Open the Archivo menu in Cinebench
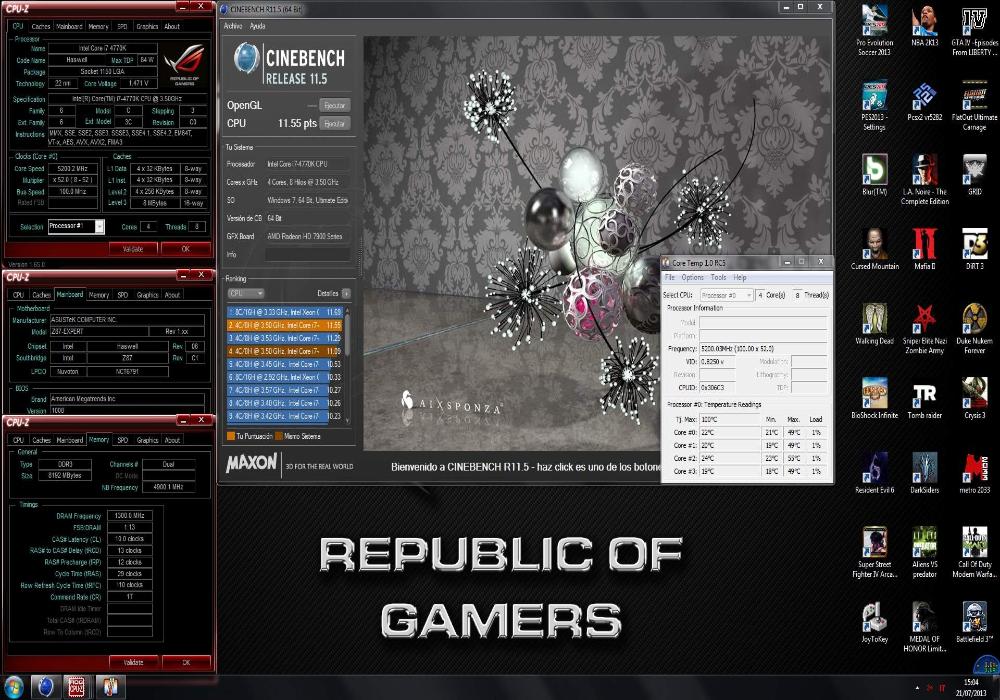1000x700 pixels. coord(233,26)
